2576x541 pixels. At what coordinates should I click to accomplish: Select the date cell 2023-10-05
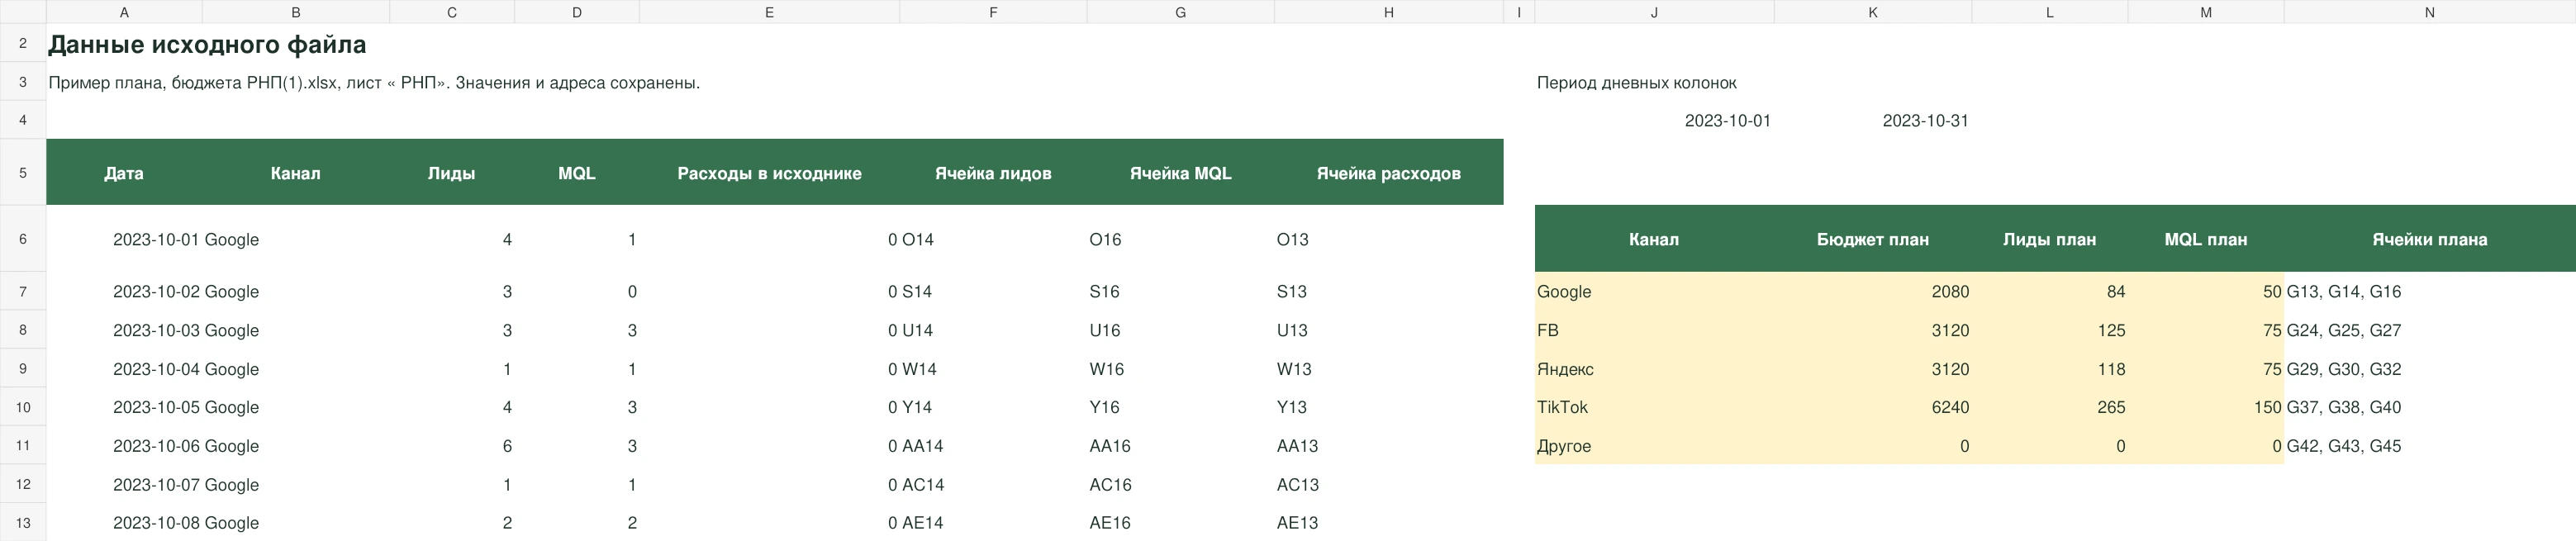tap(124, 407)
